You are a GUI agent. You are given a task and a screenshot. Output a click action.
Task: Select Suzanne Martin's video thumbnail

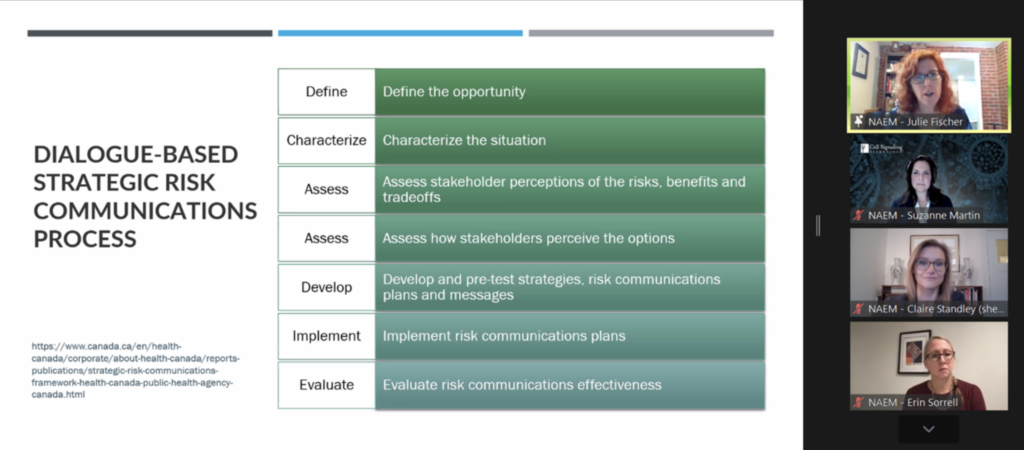(929, 179)
